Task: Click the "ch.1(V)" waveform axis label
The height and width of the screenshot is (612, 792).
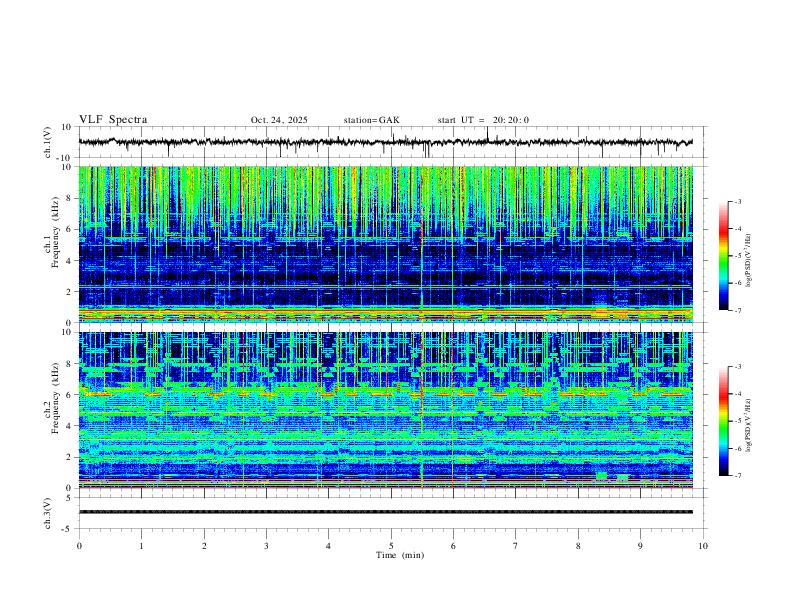Action: [x=48, y=142]
